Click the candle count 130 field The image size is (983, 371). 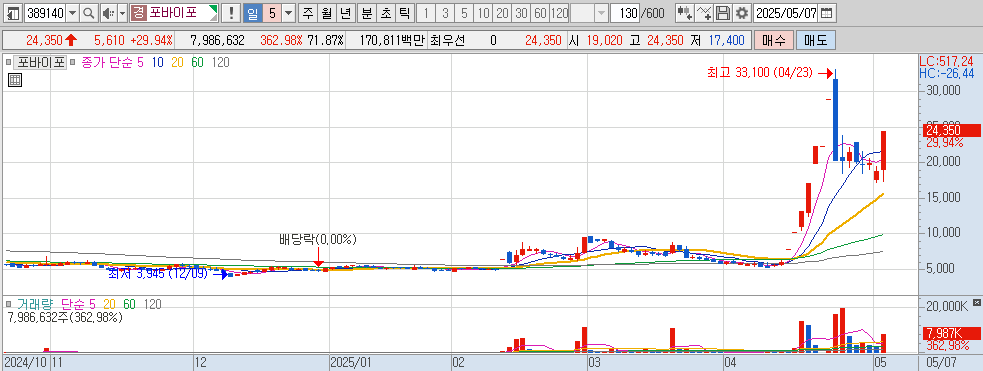tap(624, 13)
